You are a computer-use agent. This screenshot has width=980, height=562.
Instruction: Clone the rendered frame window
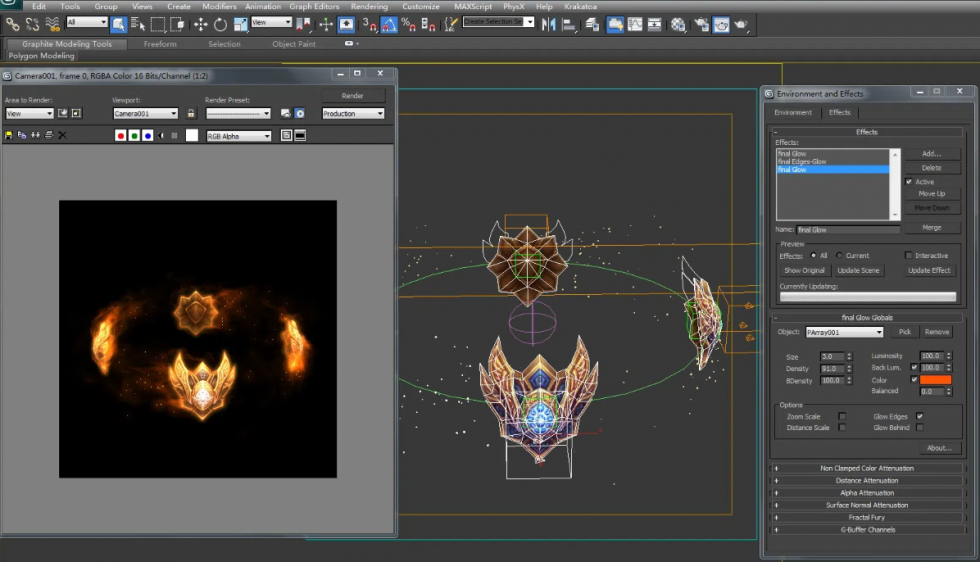[35, 135]
